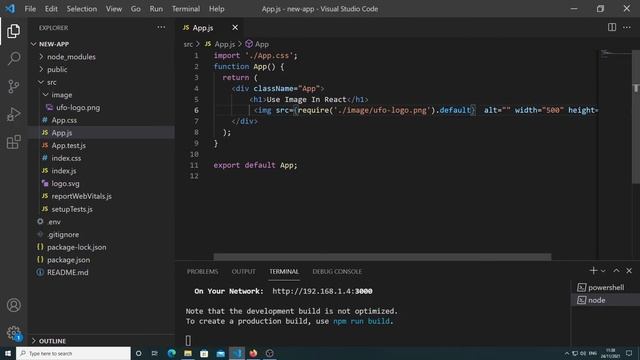This screenshot has height=360, width=640.
Task: Open the Extensions view
Action: click(13, 142)
